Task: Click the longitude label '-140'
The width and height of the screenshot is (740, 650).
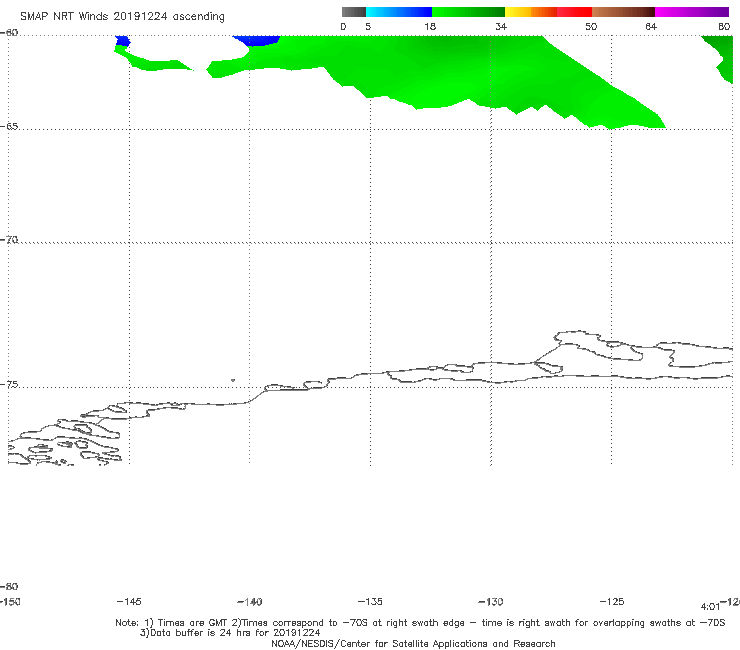Action: [x=250, y=602]
